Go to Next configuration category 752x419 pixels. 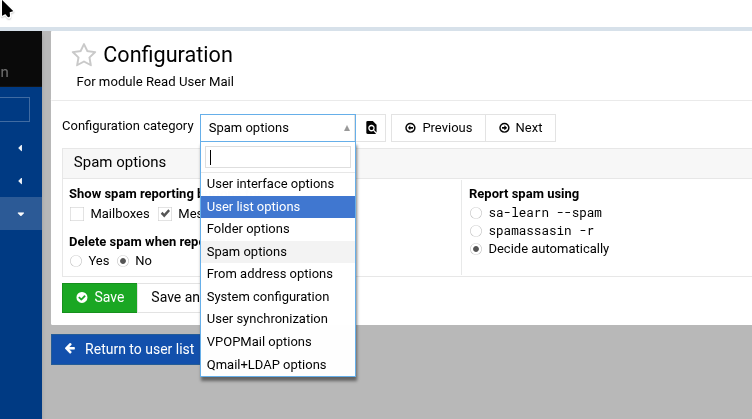(520, 128)
